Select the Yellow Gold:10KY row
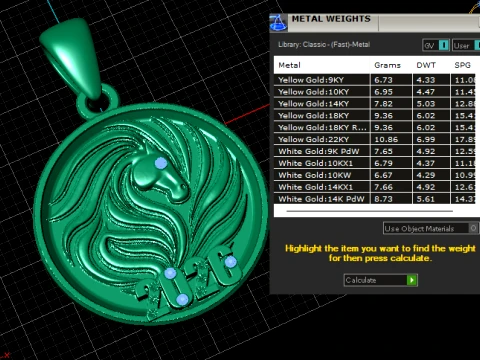This screenshot has height=360, width=480. click(374, 92)
